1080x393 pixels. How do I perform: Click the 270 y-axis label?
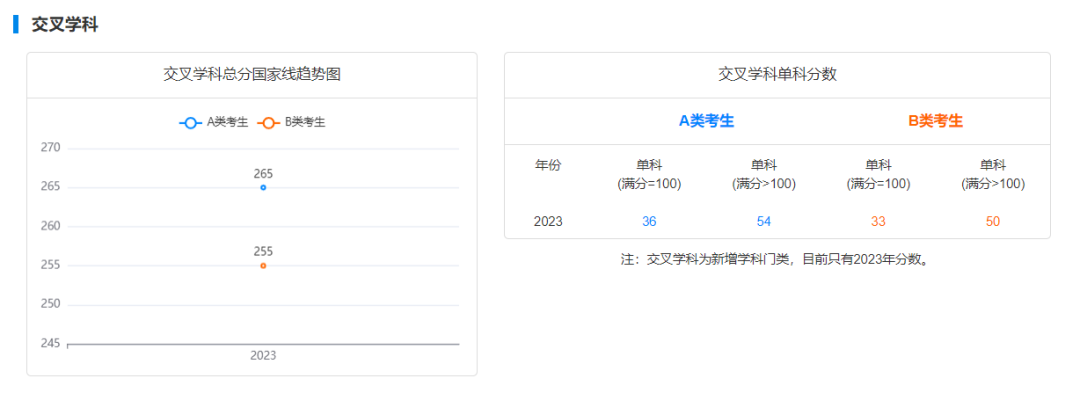tap(51, 147)
